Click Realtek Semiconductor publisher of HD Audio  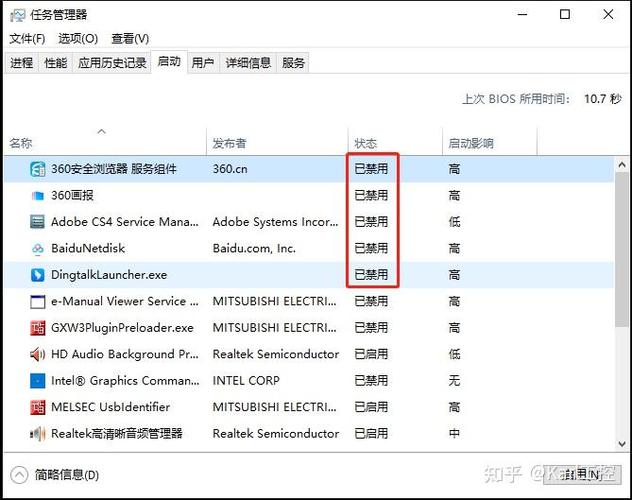[276, 354]
